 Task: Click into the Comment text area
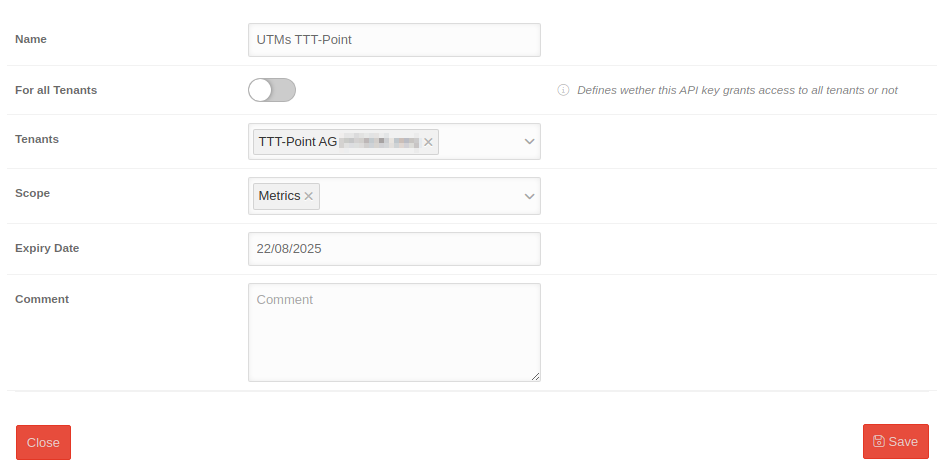(x=394, y=332)
